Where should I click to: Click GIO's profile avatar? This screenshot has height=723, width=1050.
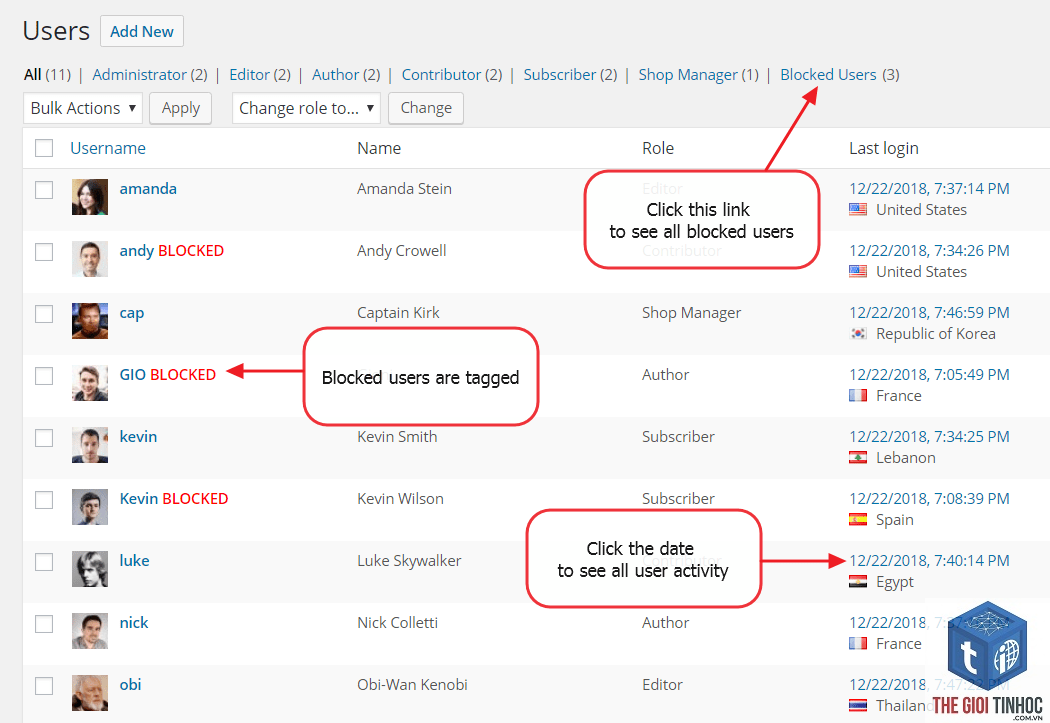point(90,383)
